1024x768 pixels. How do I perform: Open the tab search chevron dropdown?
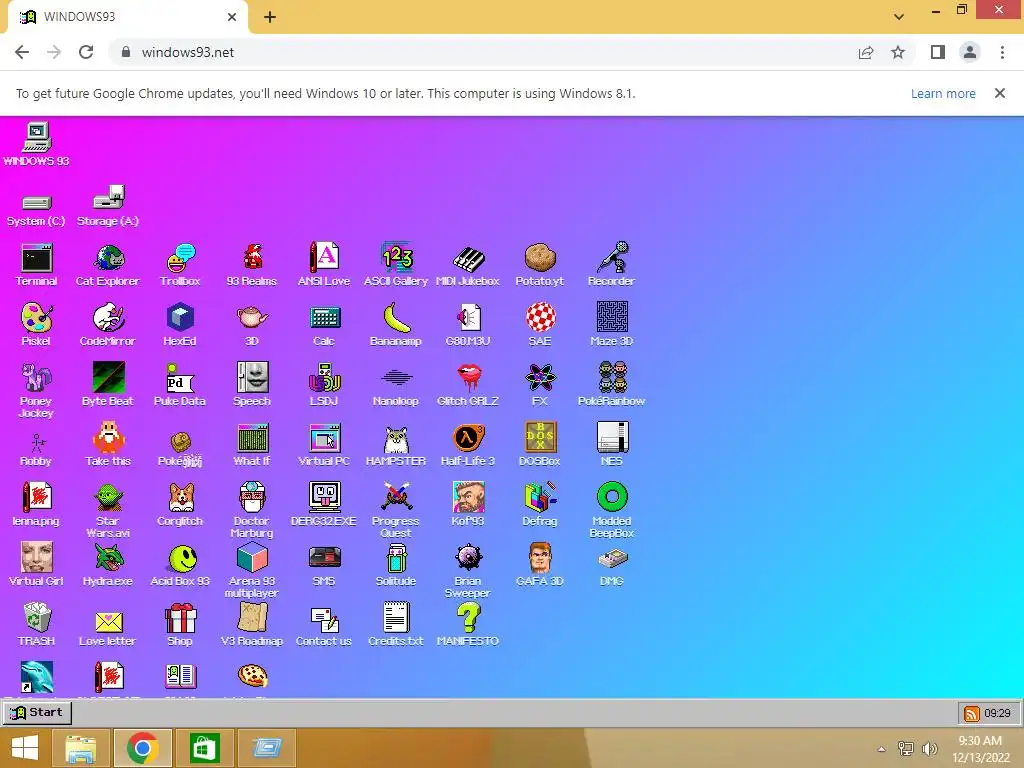click(899, 17)
